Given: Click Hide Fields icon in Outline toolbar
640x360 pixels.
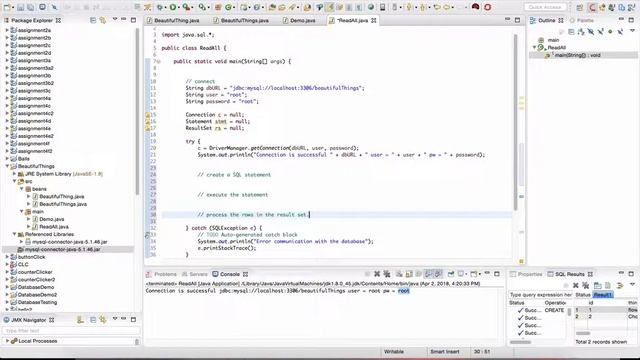Looking at the screenshot, I should click(591, 32).
